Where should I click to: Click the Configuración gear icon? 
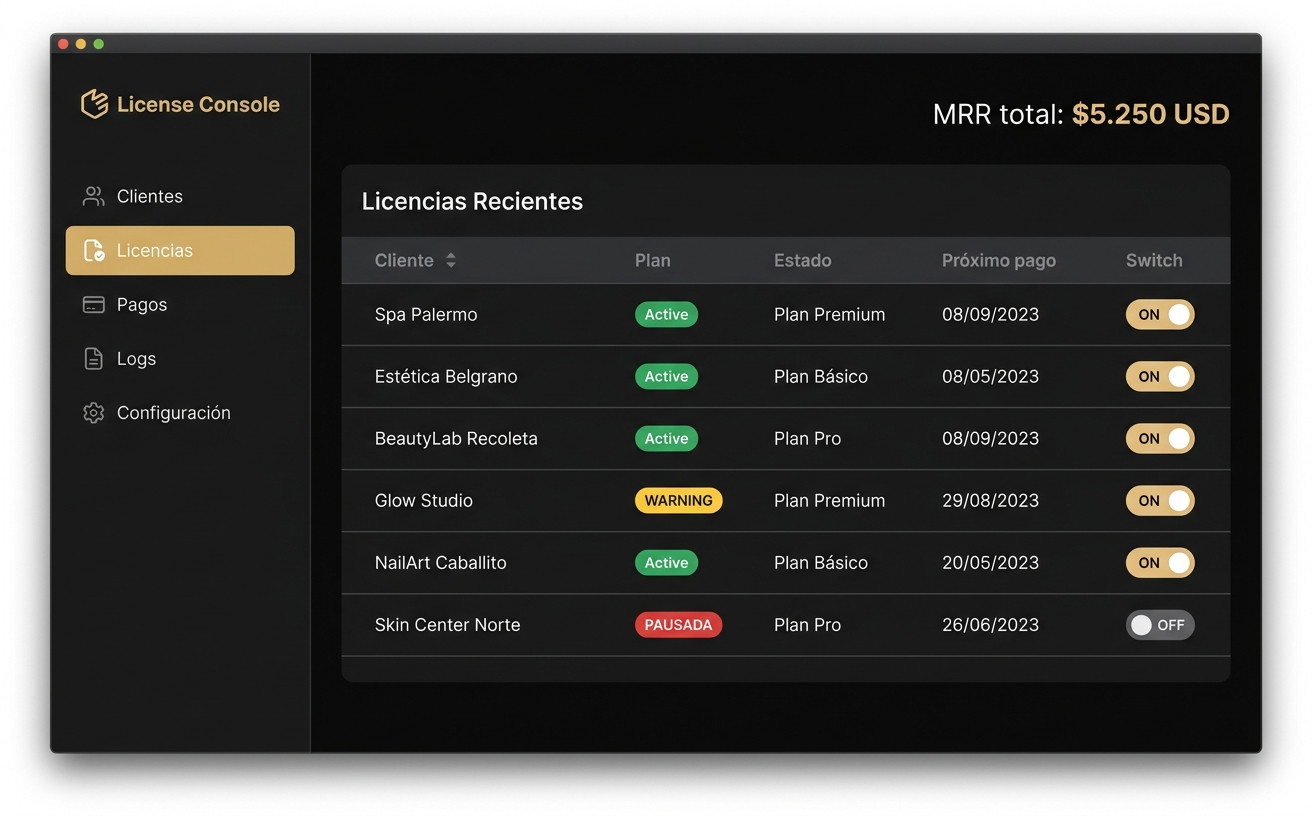coord(93,412)
